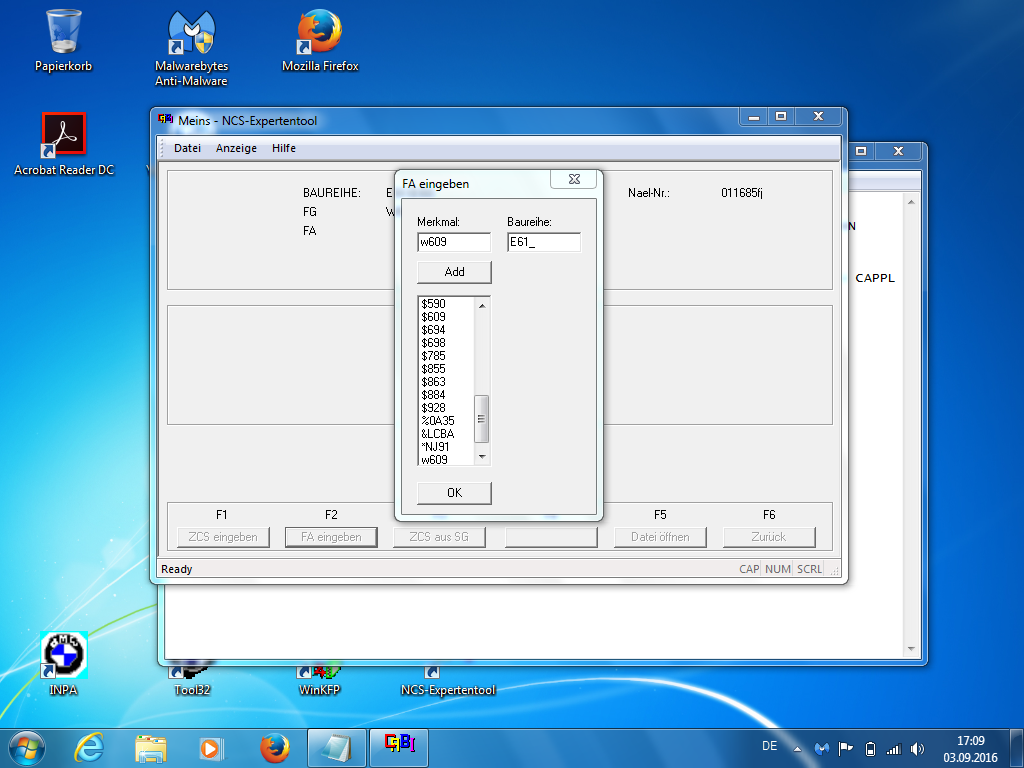The height and width of the screenshot is (768, 1024).
Task: Open Malwarebytes tray icon
Action: (822, 749)
